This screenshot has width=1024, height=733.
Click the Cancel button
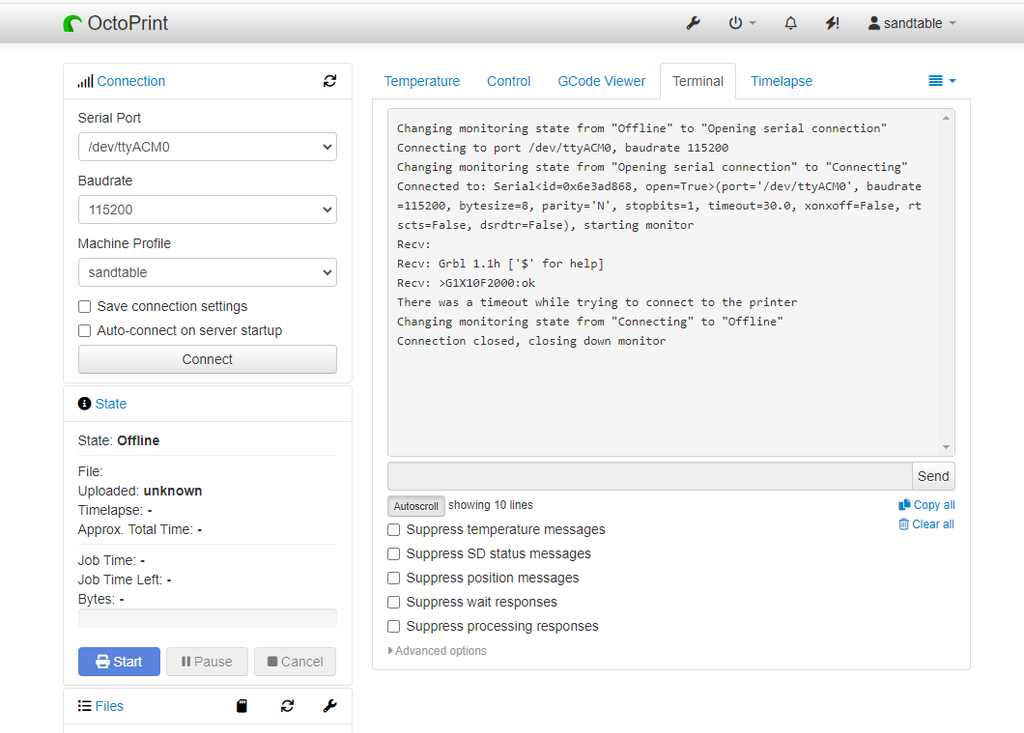pos(295,662)
